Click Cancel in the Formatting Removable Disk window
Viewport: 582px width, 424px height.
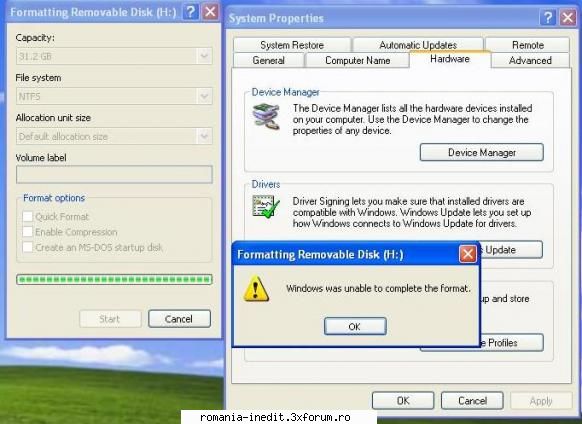pos(179,319)
